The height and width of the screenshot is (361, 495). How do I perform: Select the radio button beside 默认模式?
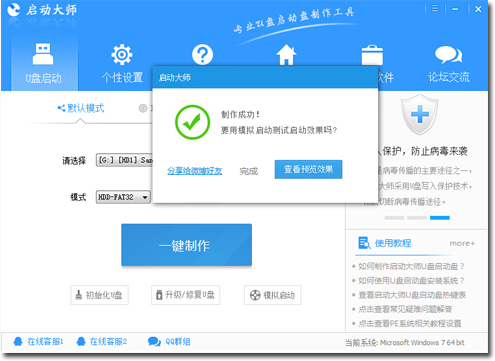[143, 108]
